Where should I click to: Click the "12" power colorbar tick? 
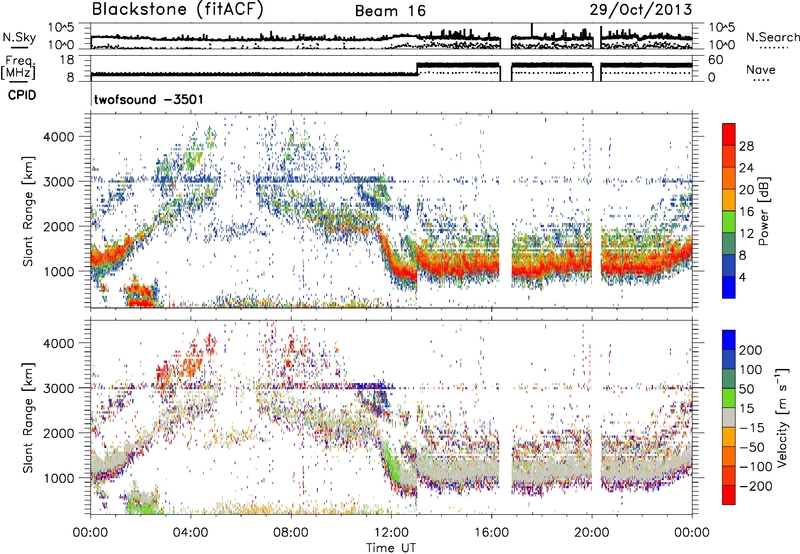(746, 234)
